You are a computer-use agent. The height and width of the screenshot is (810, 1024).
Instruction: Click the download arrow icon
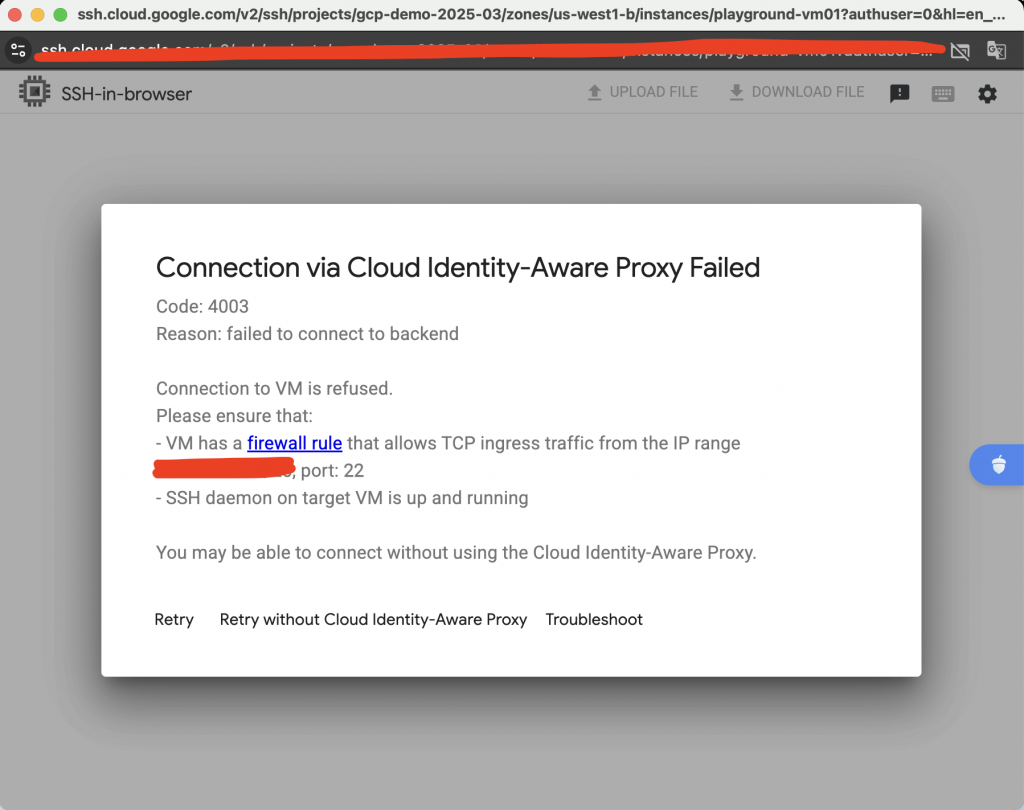(736, 92)
